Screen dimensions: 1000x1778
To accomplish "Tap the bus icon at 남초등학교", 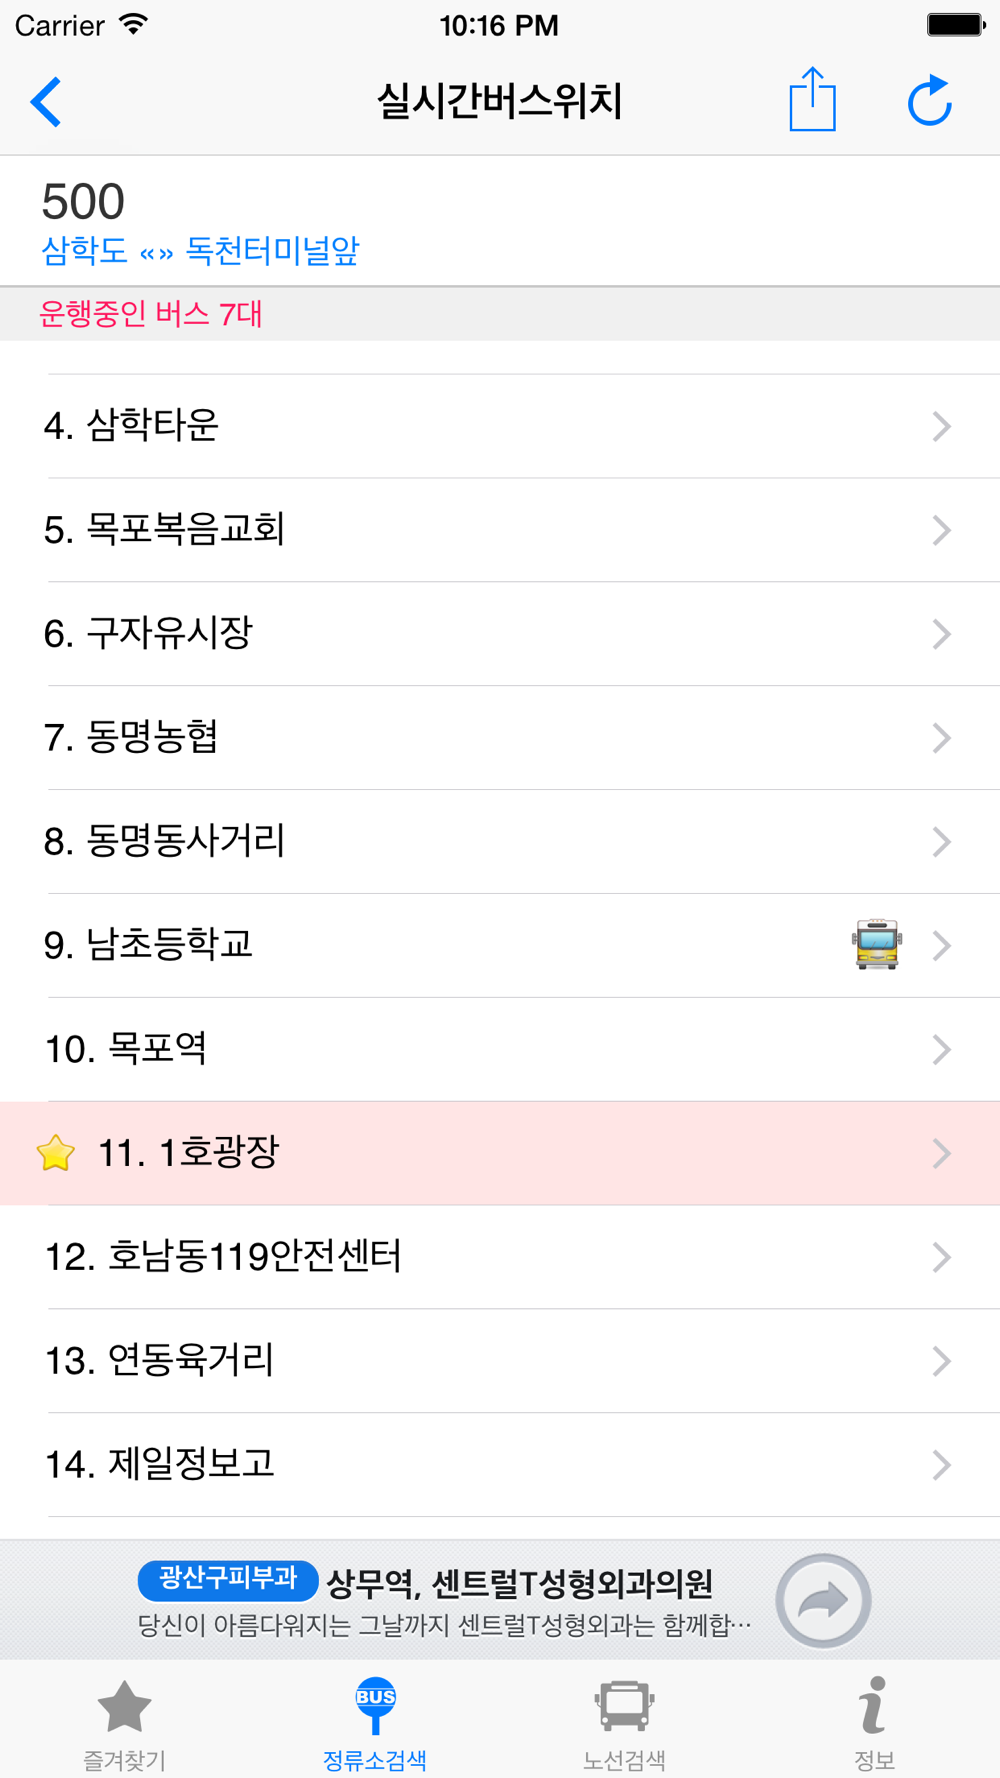I will click(x=877, y=945).
